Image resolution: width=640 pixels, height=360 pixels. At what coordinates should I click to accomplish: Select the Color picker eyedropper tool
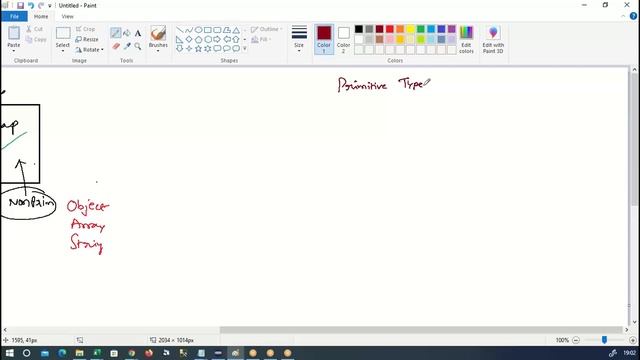[x=127, y=46]
